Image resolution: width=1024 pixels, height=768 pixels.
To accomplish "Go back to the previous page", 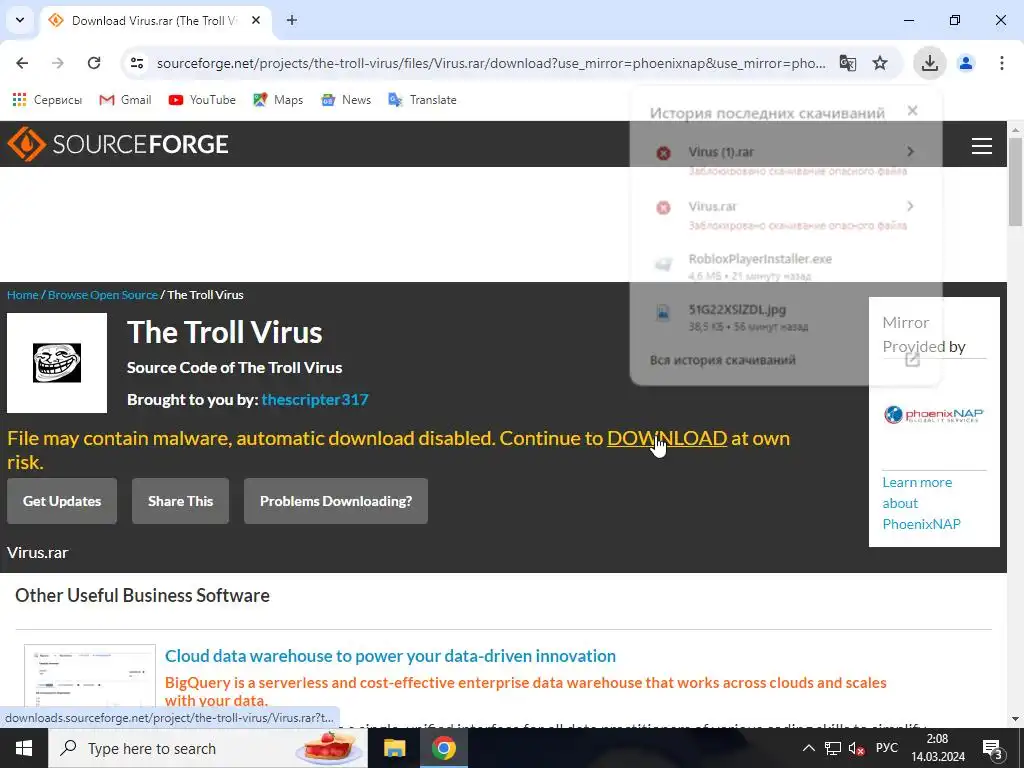I will click(22, 63).
